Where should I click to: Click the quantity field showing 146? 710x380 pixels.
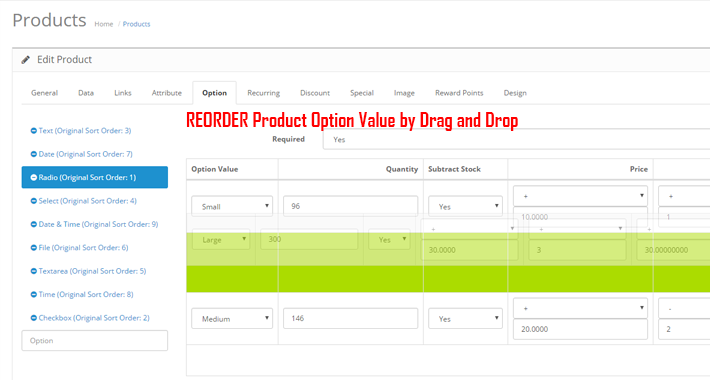350,318
